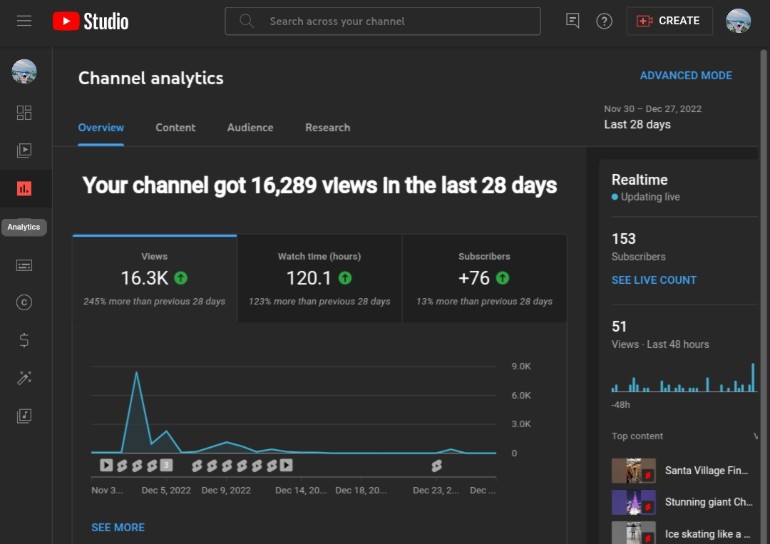Switch to the Audience tab
This screenshot has width=770, height=544.
point(250,128)
